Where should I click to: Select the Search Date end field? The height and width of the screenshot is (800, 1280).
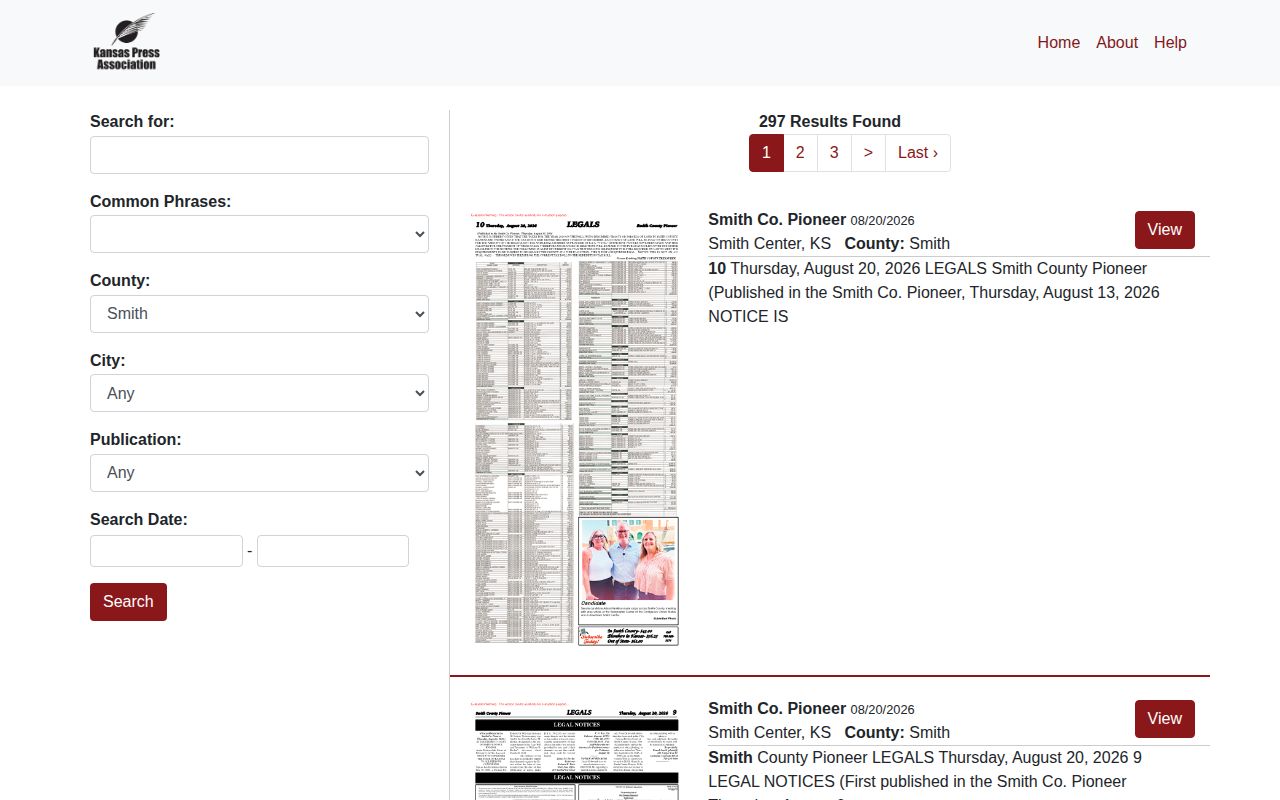(x=333, y=551)
